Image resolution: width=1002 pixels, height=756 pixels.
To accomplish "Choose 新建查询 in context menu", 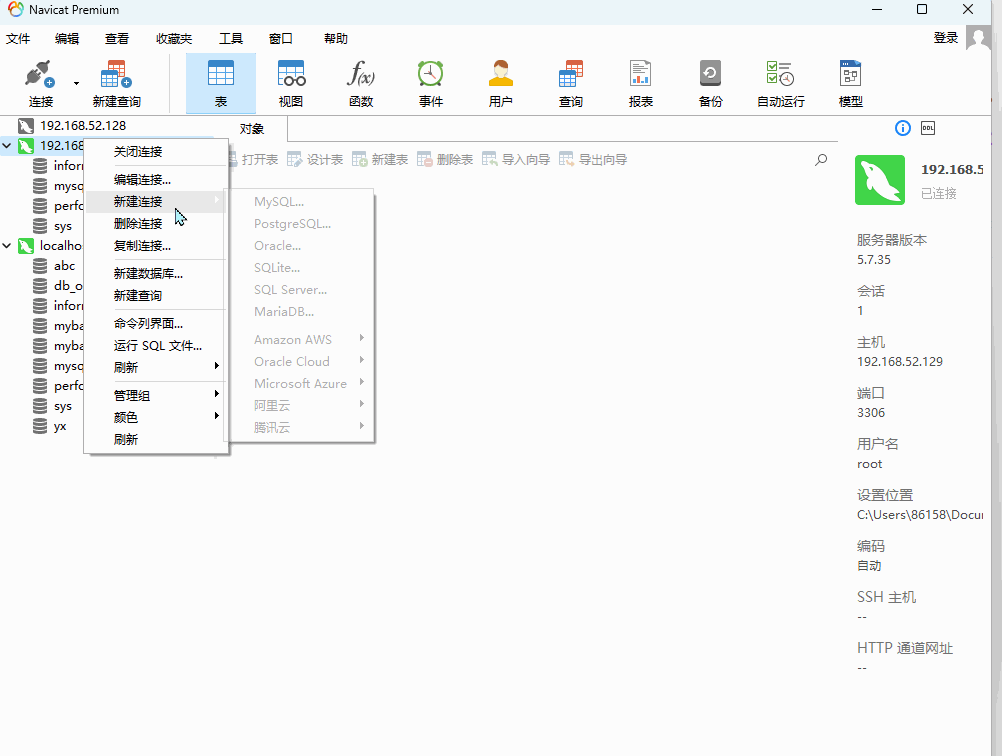I will (156, 296).
